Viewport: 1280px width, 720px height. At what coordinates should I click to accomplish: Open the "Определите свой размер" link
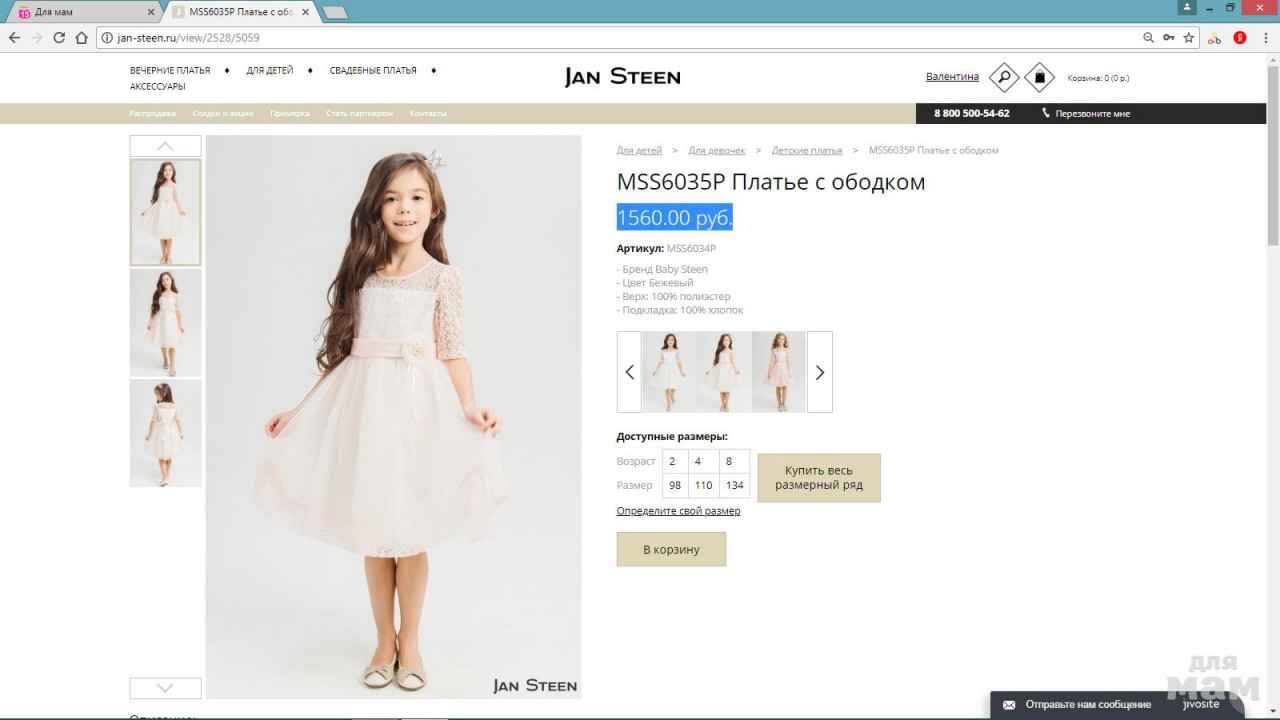click(x=678, y=511)
